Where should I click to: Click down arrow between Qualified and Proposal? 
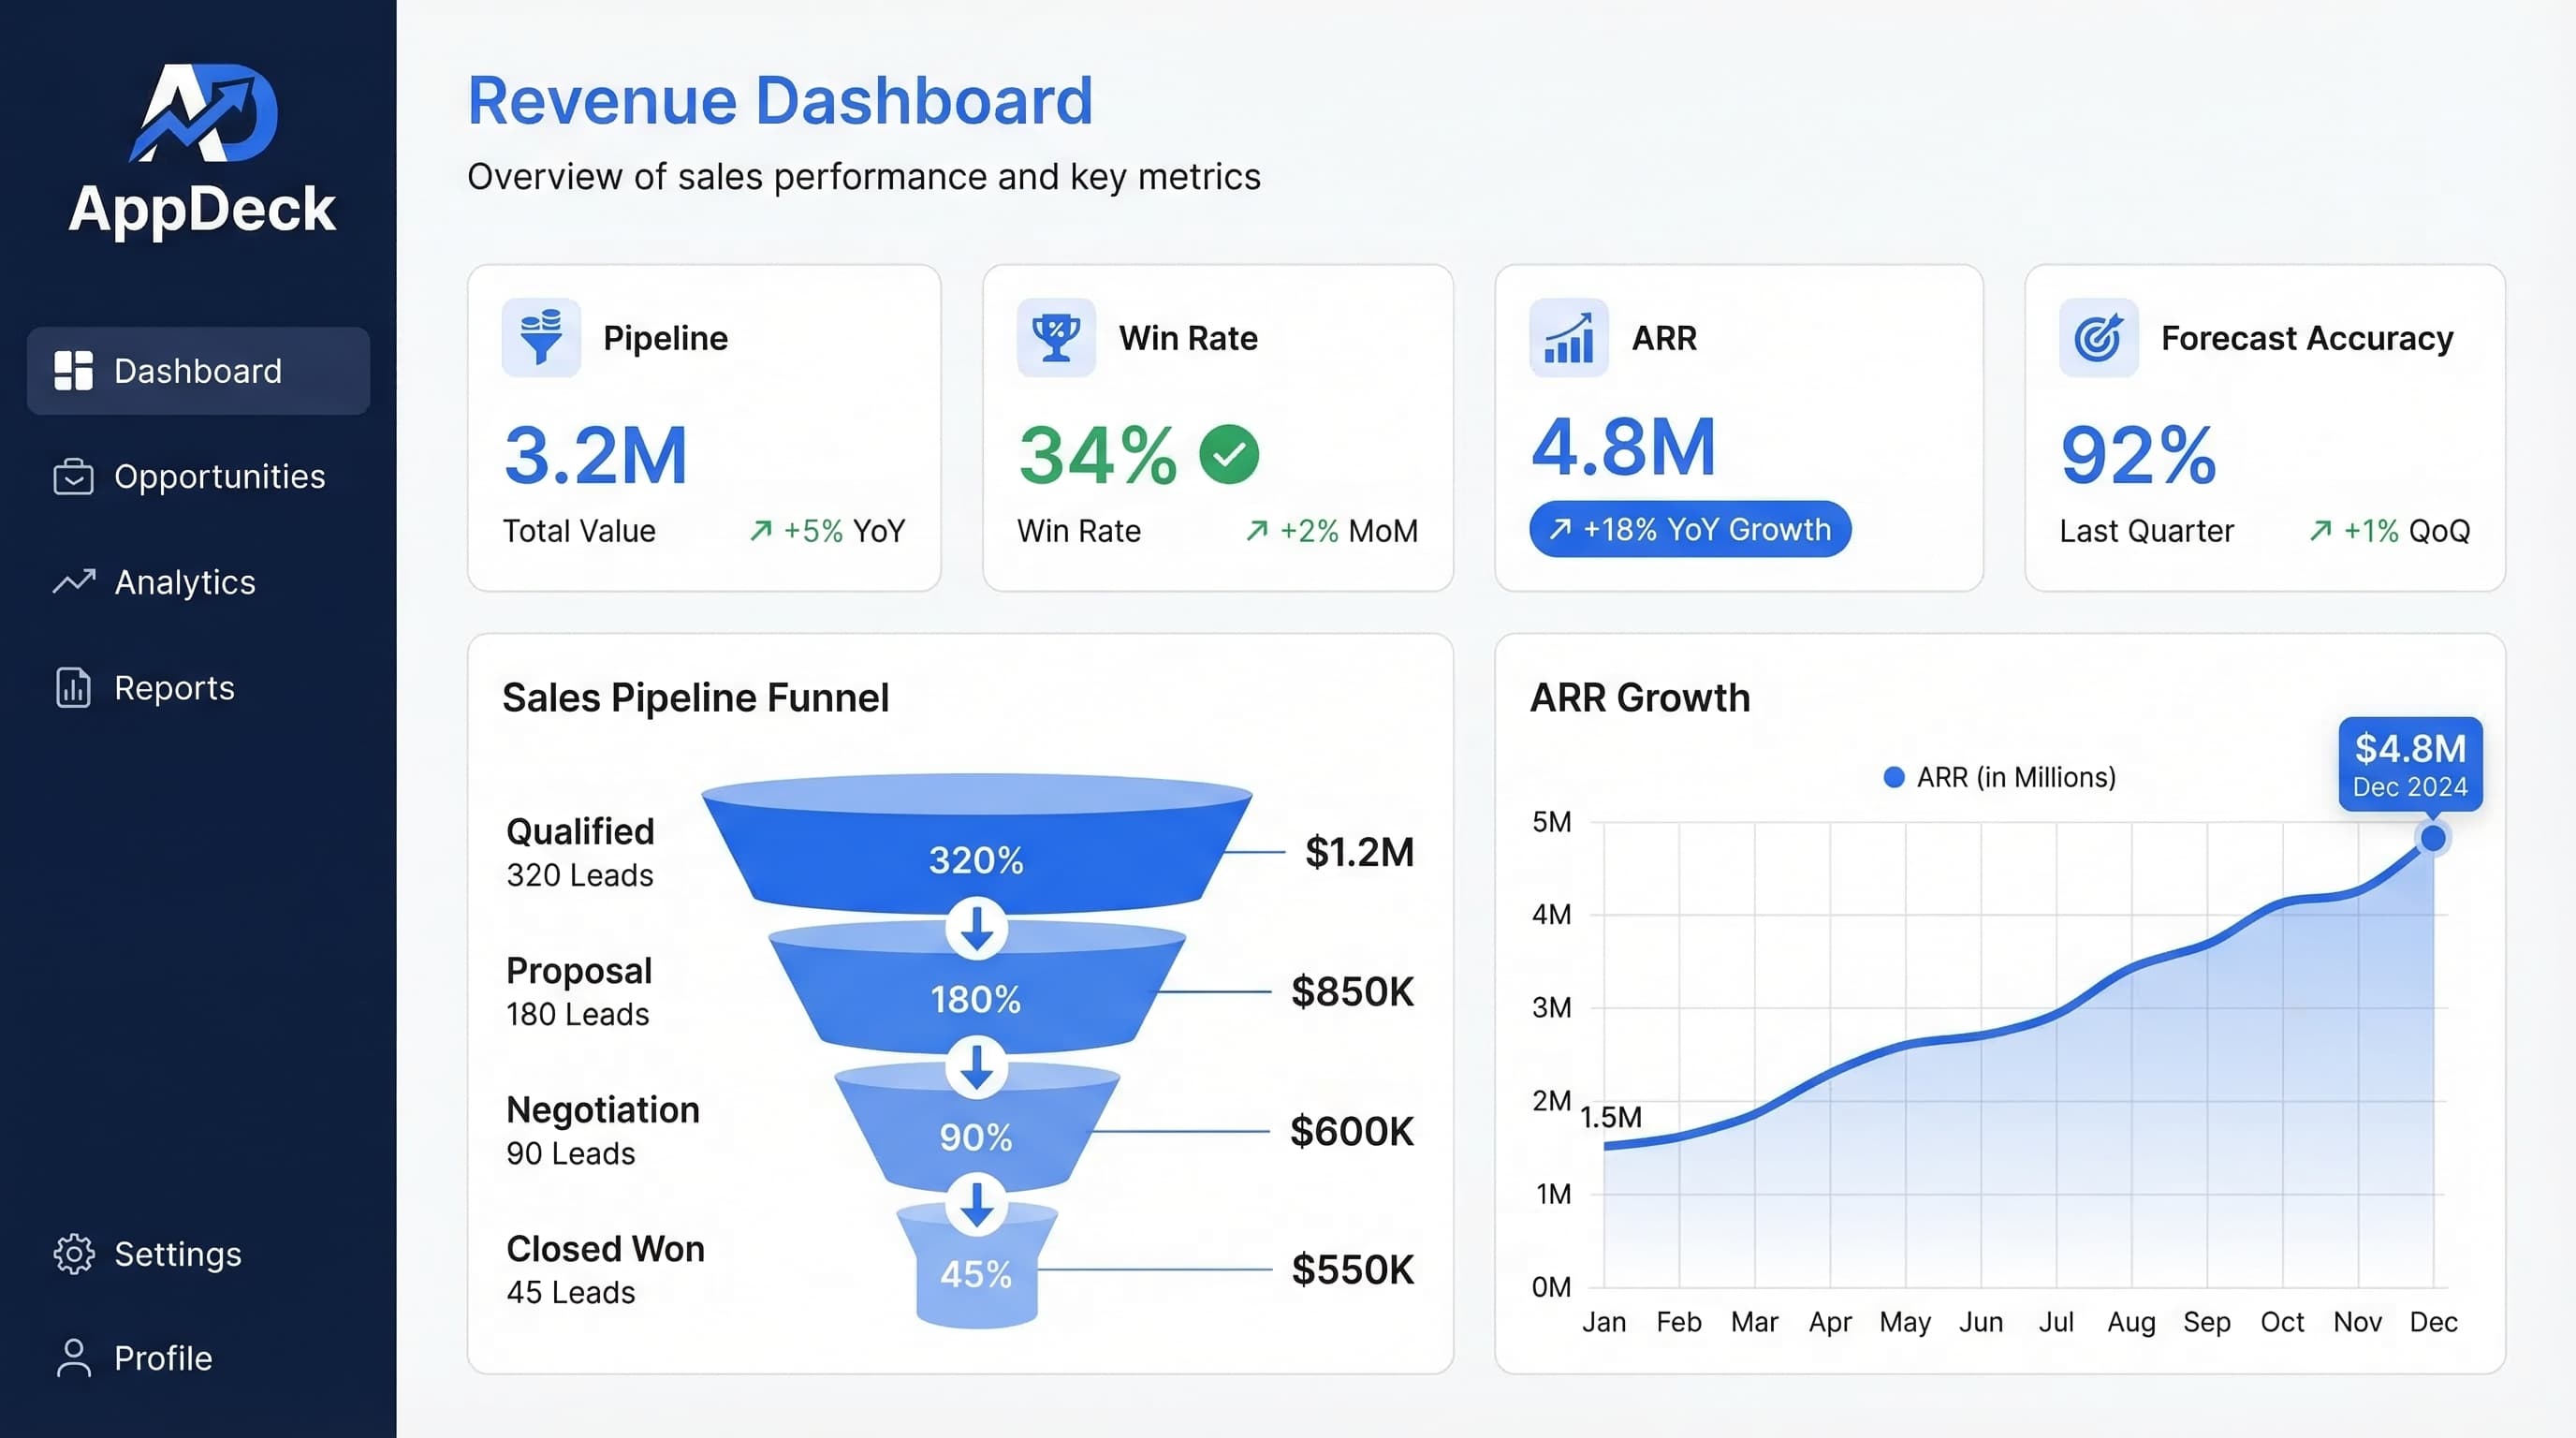[x=977, y=928]
